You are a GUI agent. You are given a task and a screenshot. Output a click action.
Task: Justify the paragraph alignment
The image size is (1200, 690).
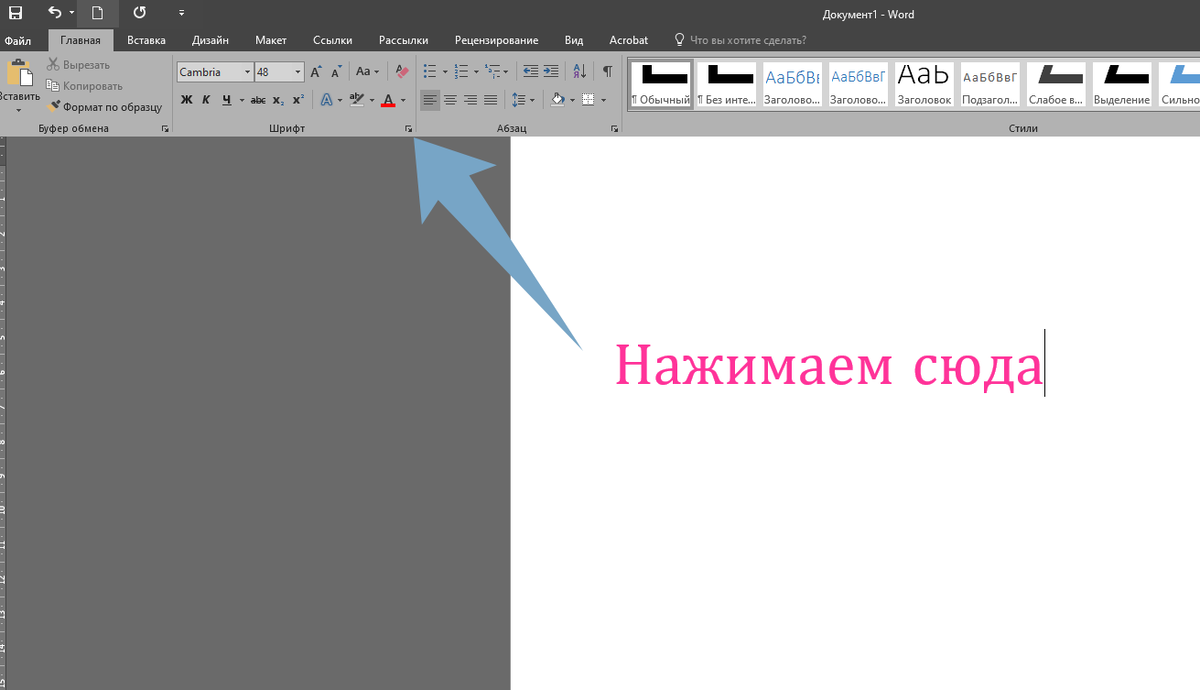click(x=491, y=100)
